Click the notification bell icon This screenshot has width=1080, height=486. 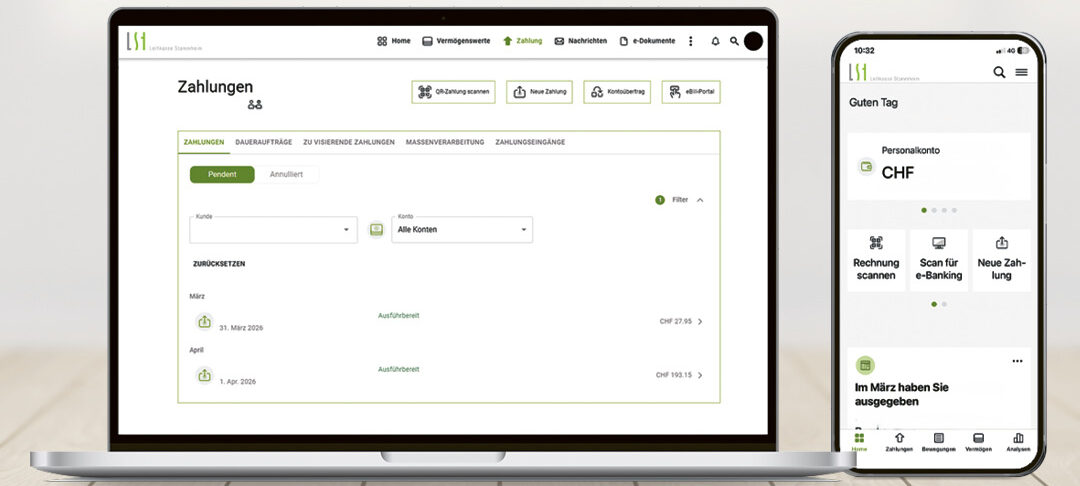tap(715, 41)
